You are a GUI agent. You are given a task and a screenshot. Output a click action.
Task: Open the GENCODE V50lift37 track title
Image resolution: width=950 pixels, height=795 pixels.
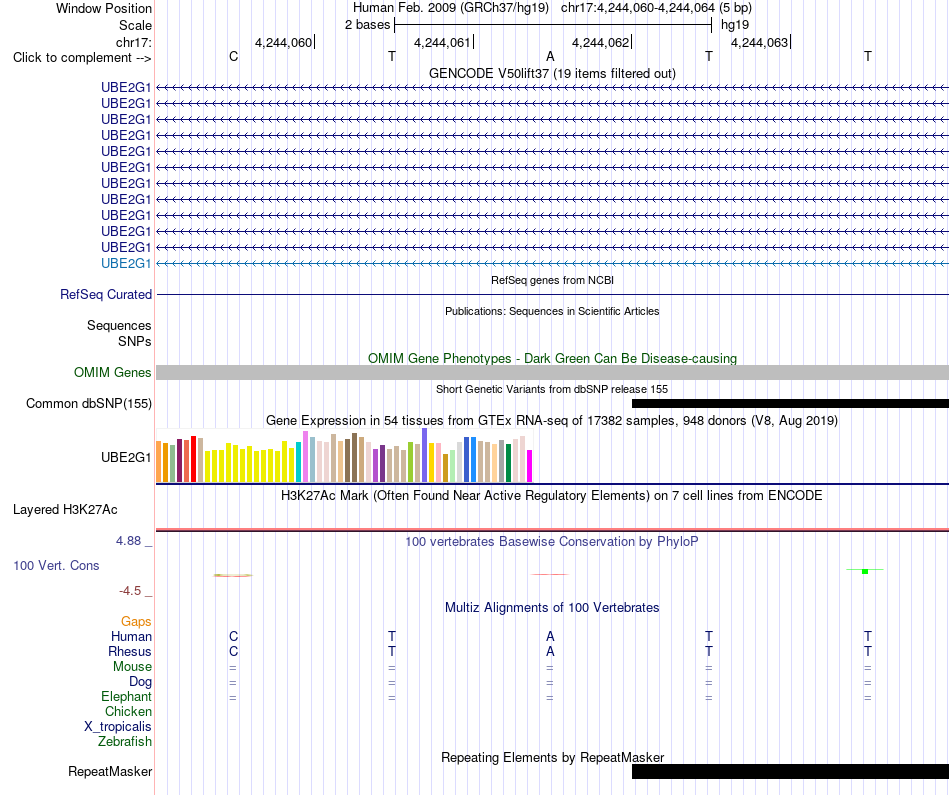(x=552, y=73)
